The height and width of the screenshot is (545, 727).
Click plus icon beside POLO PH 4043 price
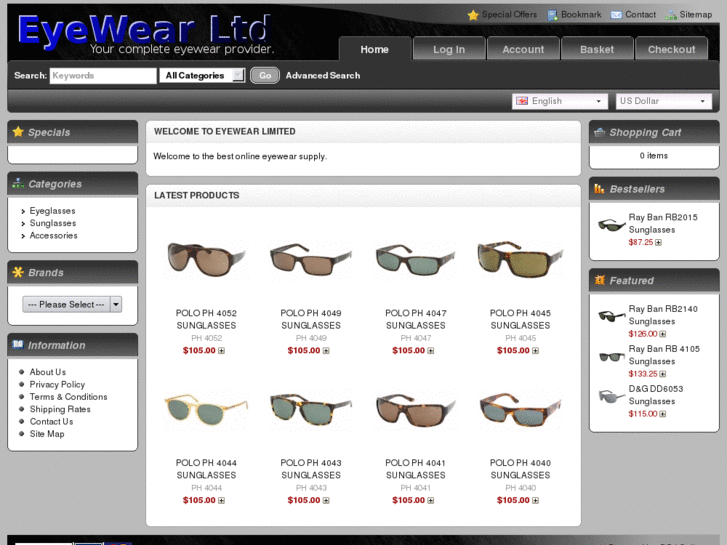pos(326,500)
